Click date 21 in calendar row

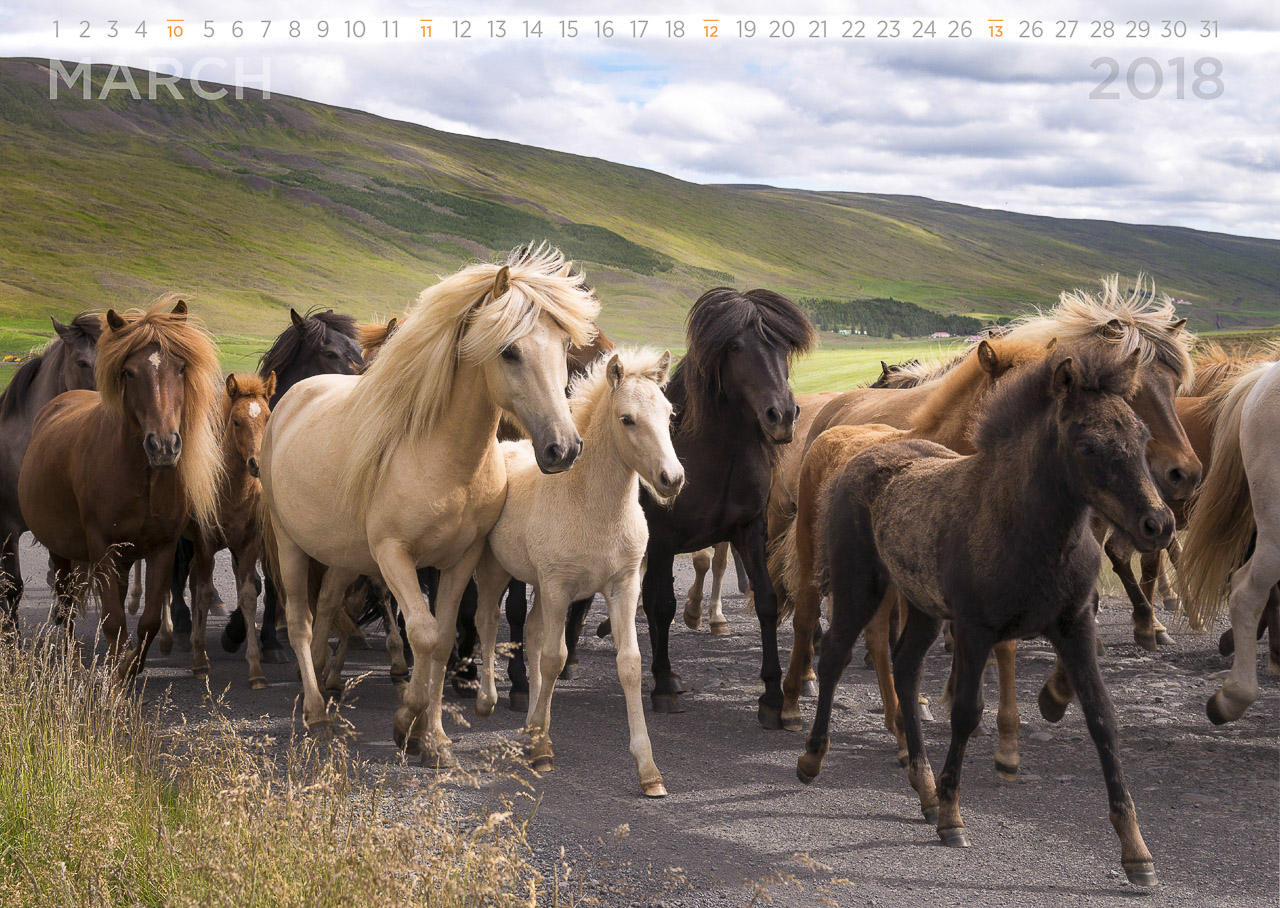click(x=818, y=30)
